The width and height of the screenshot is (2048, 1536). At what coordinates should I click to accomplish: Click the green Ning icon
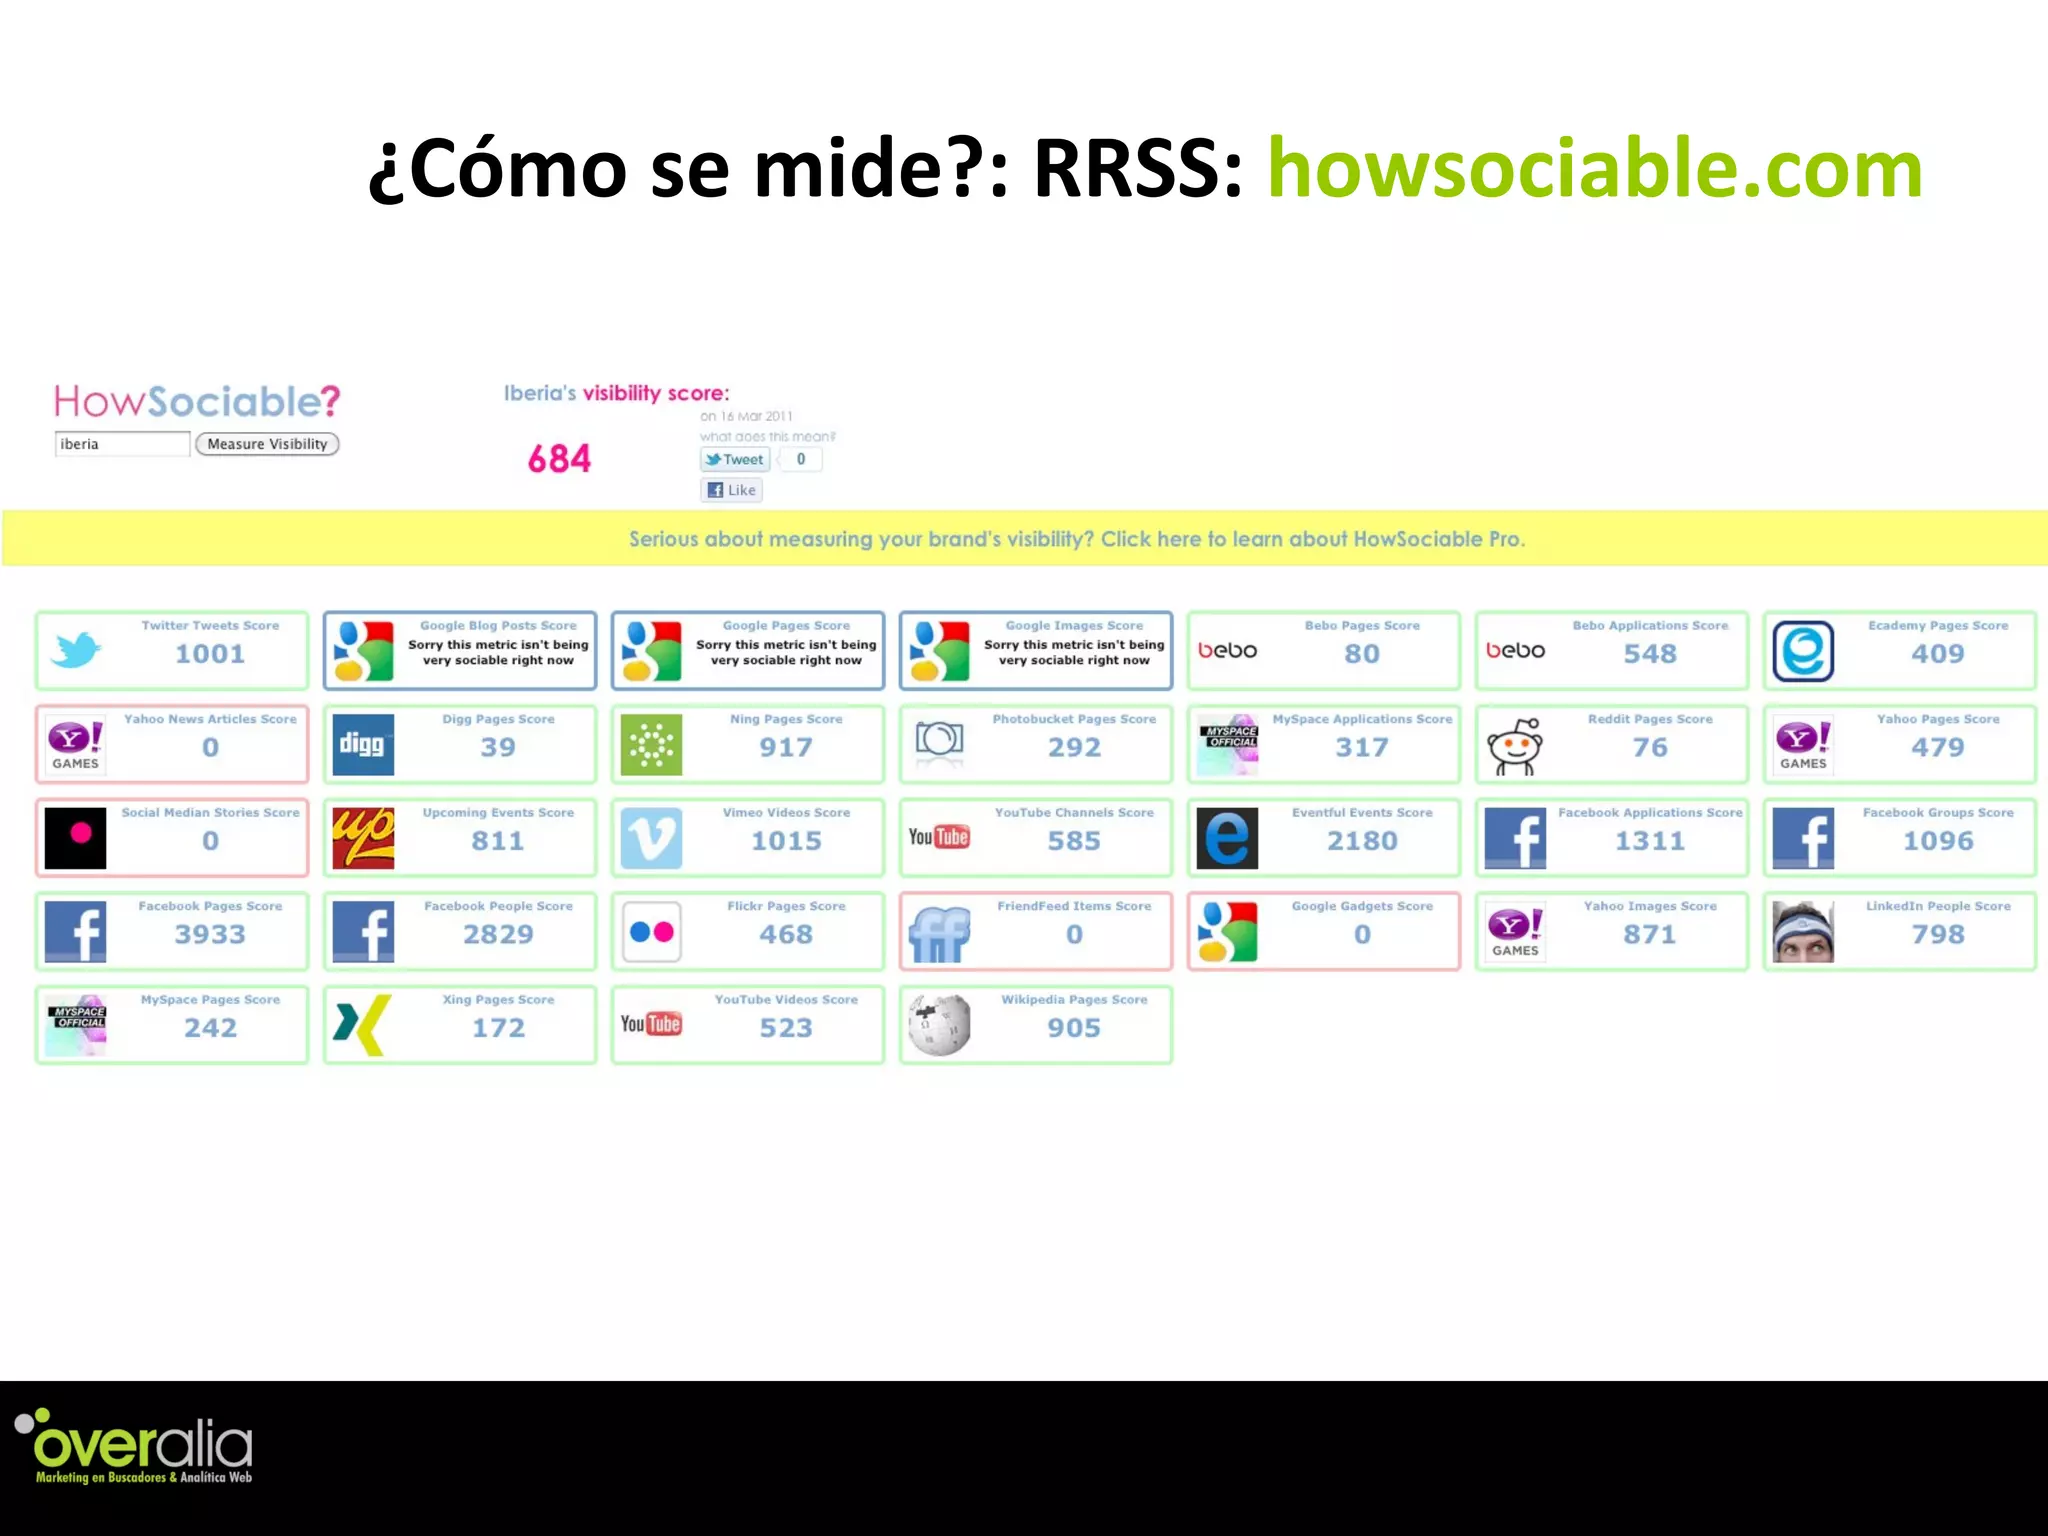pos(651,745)
